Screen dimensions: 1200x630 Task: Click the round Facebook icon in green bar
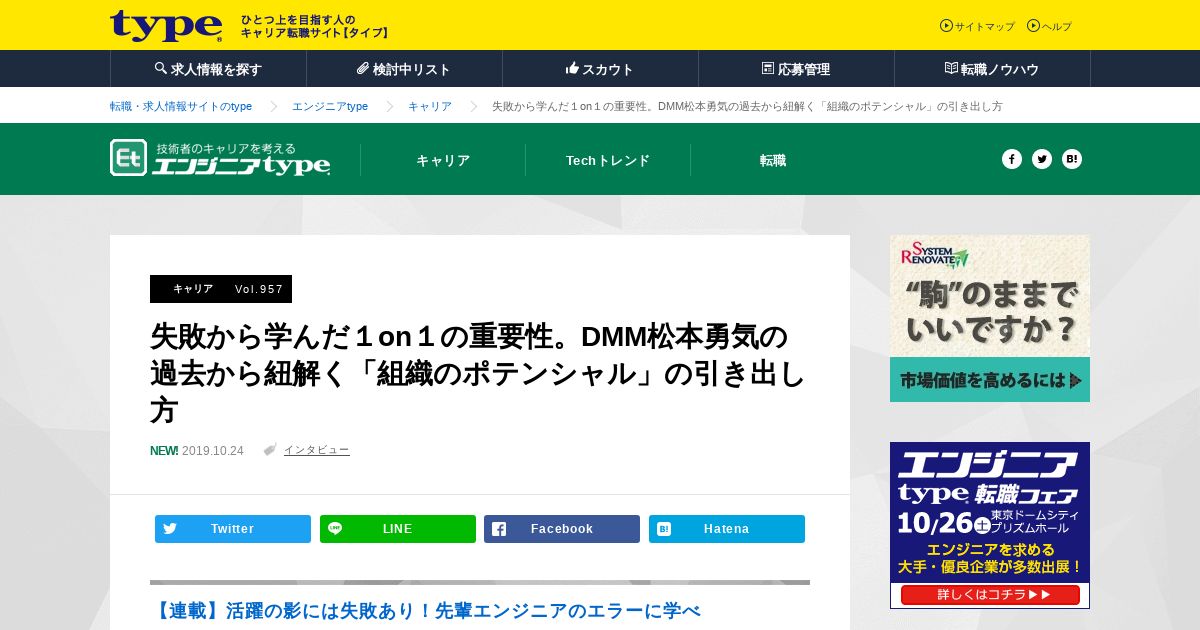[x=1012, y=159]
